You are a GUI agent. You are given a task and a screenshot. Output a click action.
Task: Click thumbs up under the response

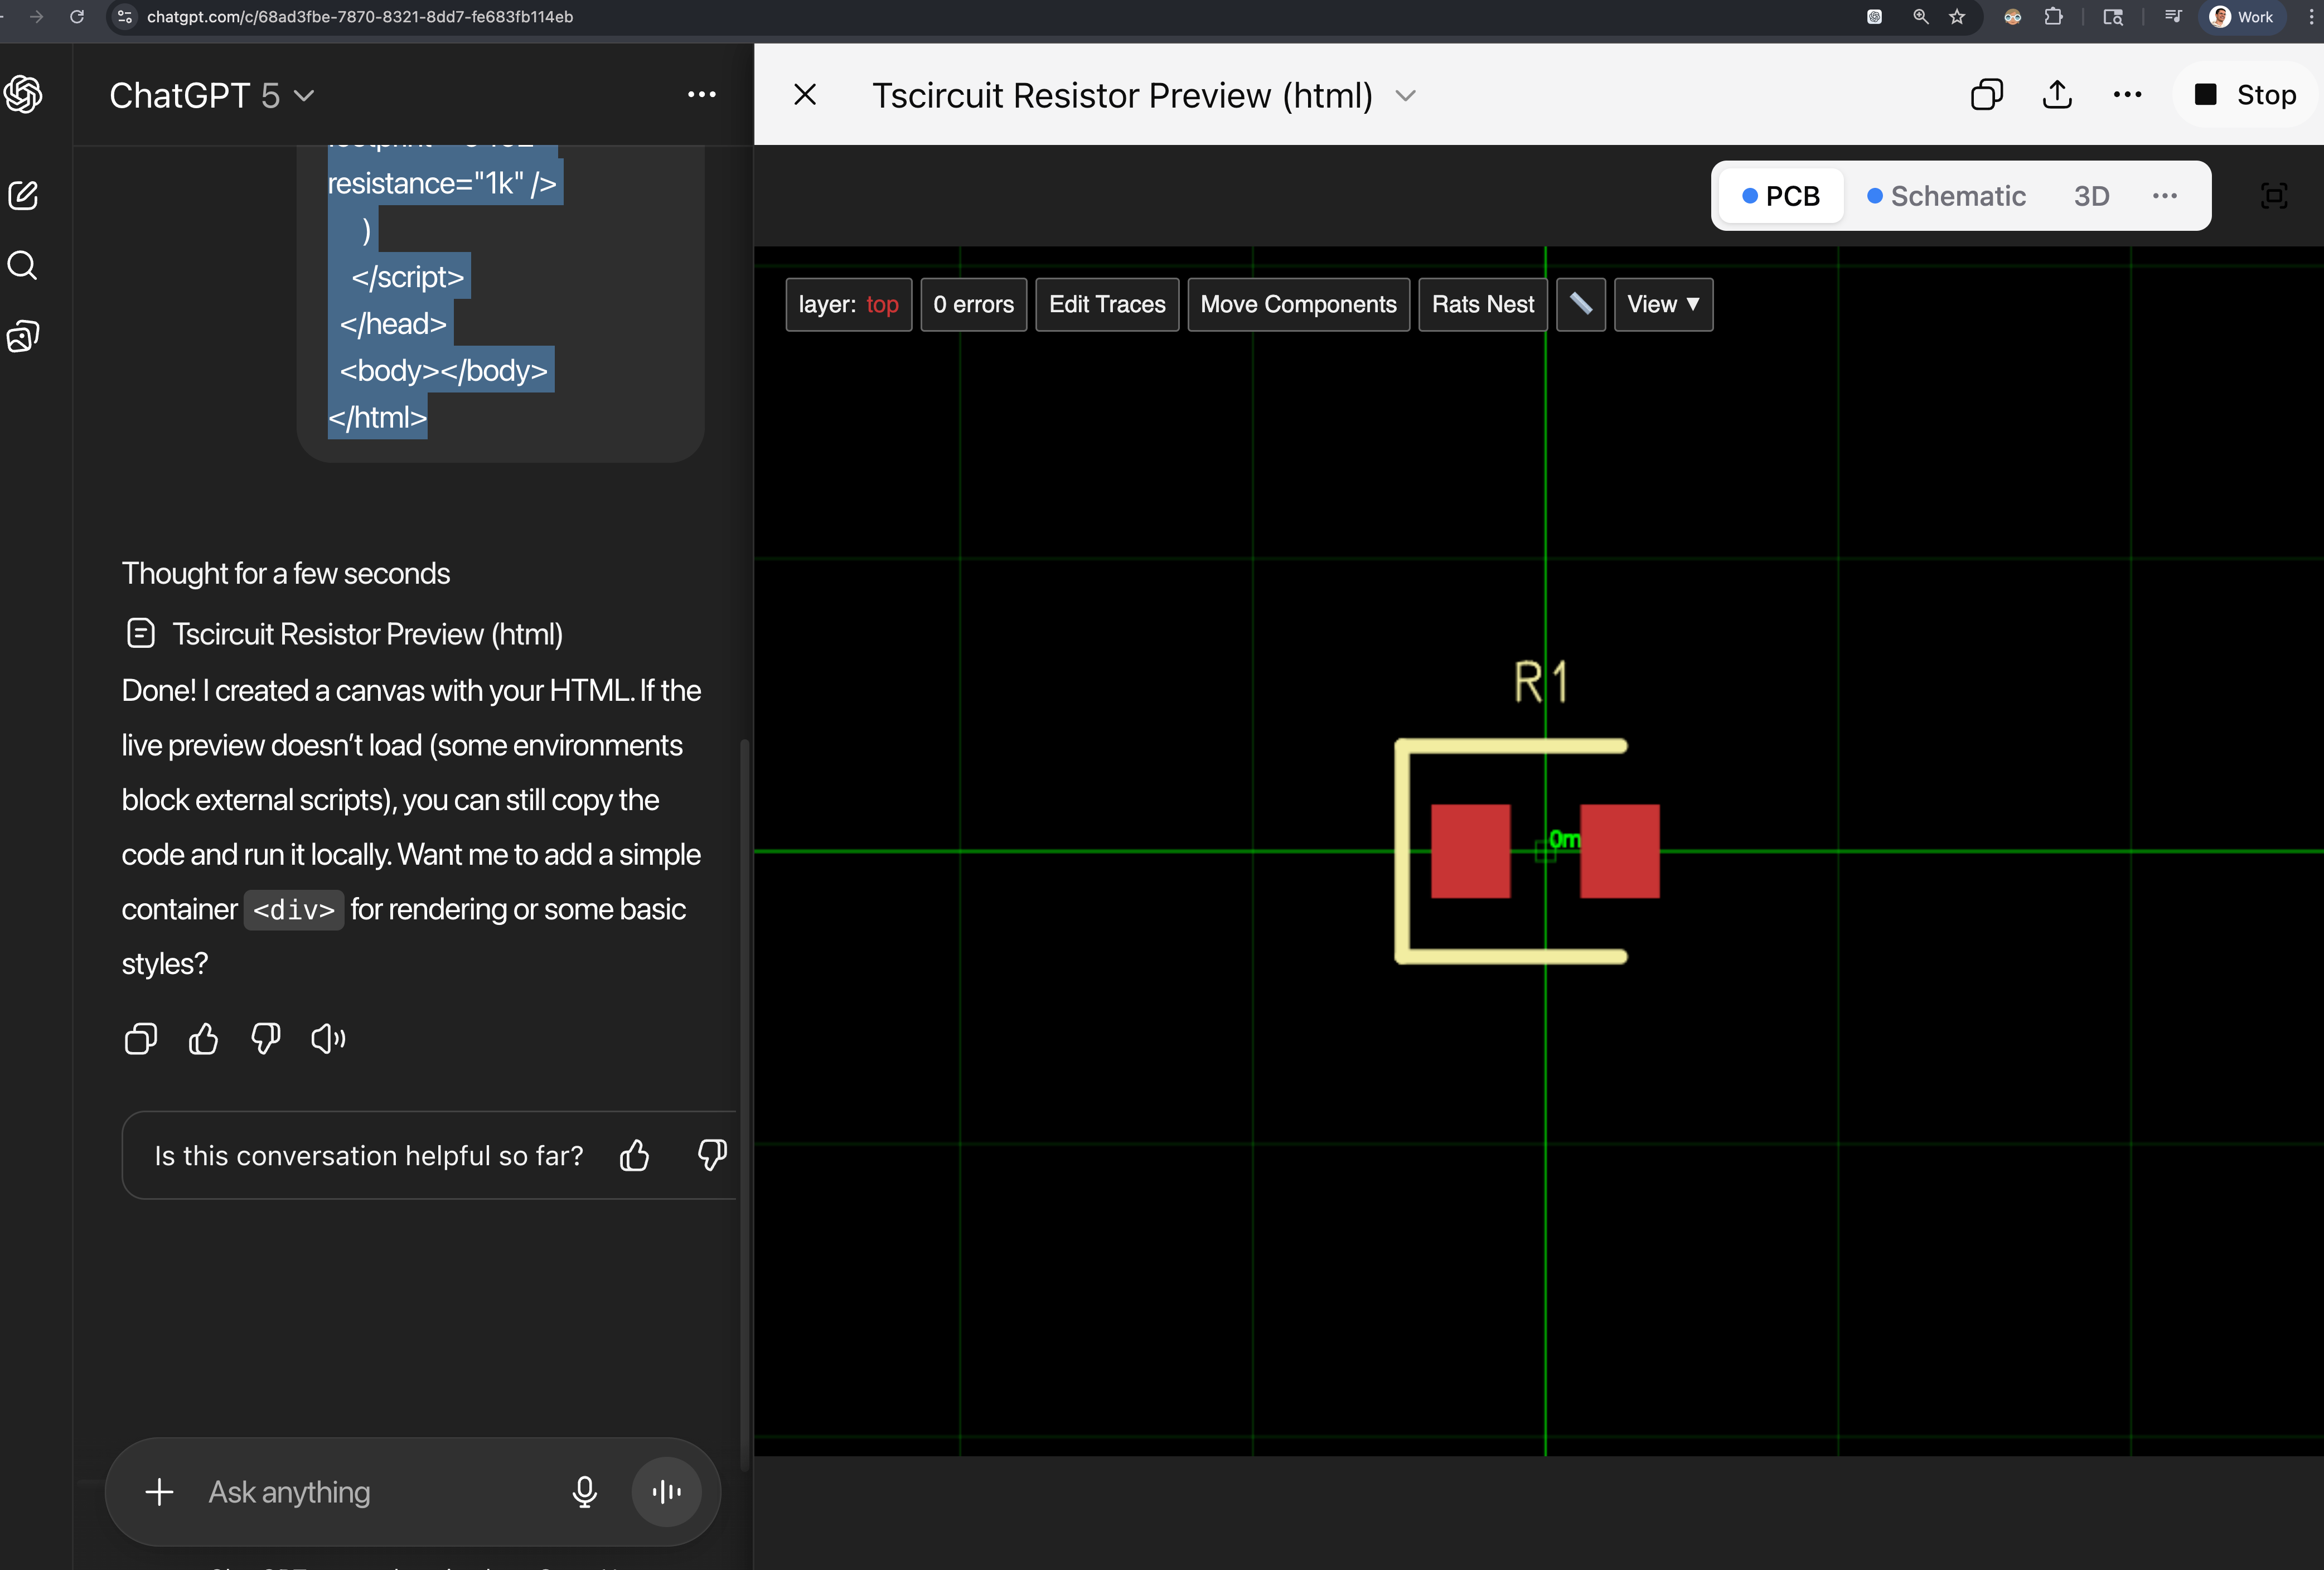[x=203, y=1039]
